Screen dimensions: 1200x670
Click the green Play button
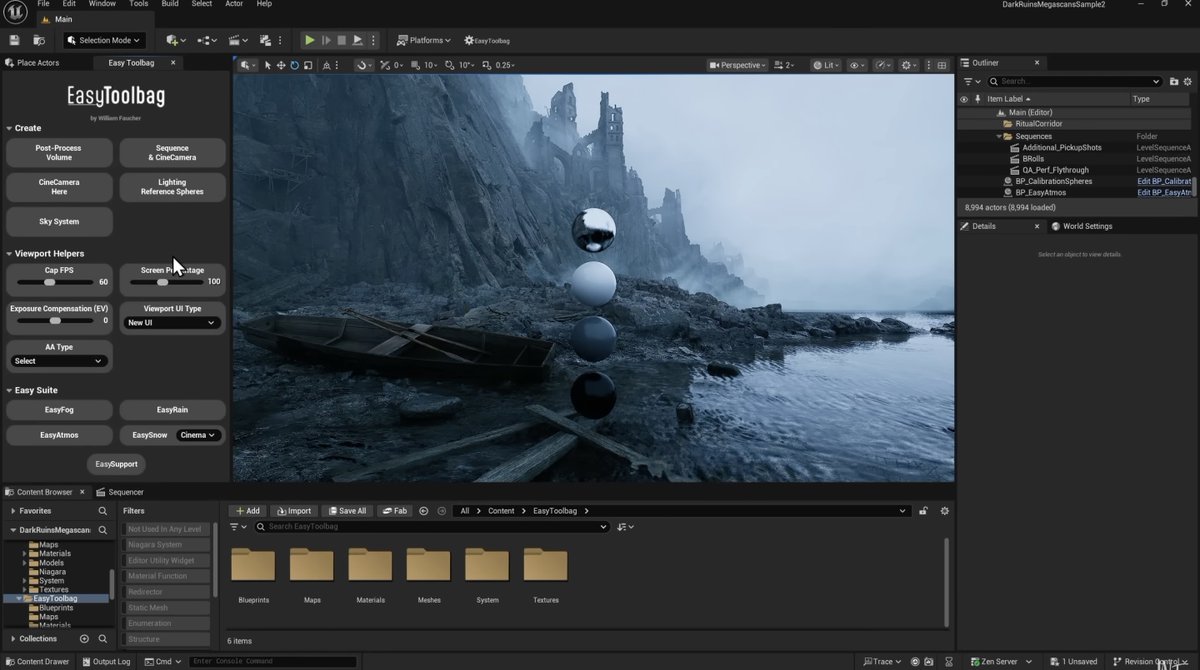310,40
